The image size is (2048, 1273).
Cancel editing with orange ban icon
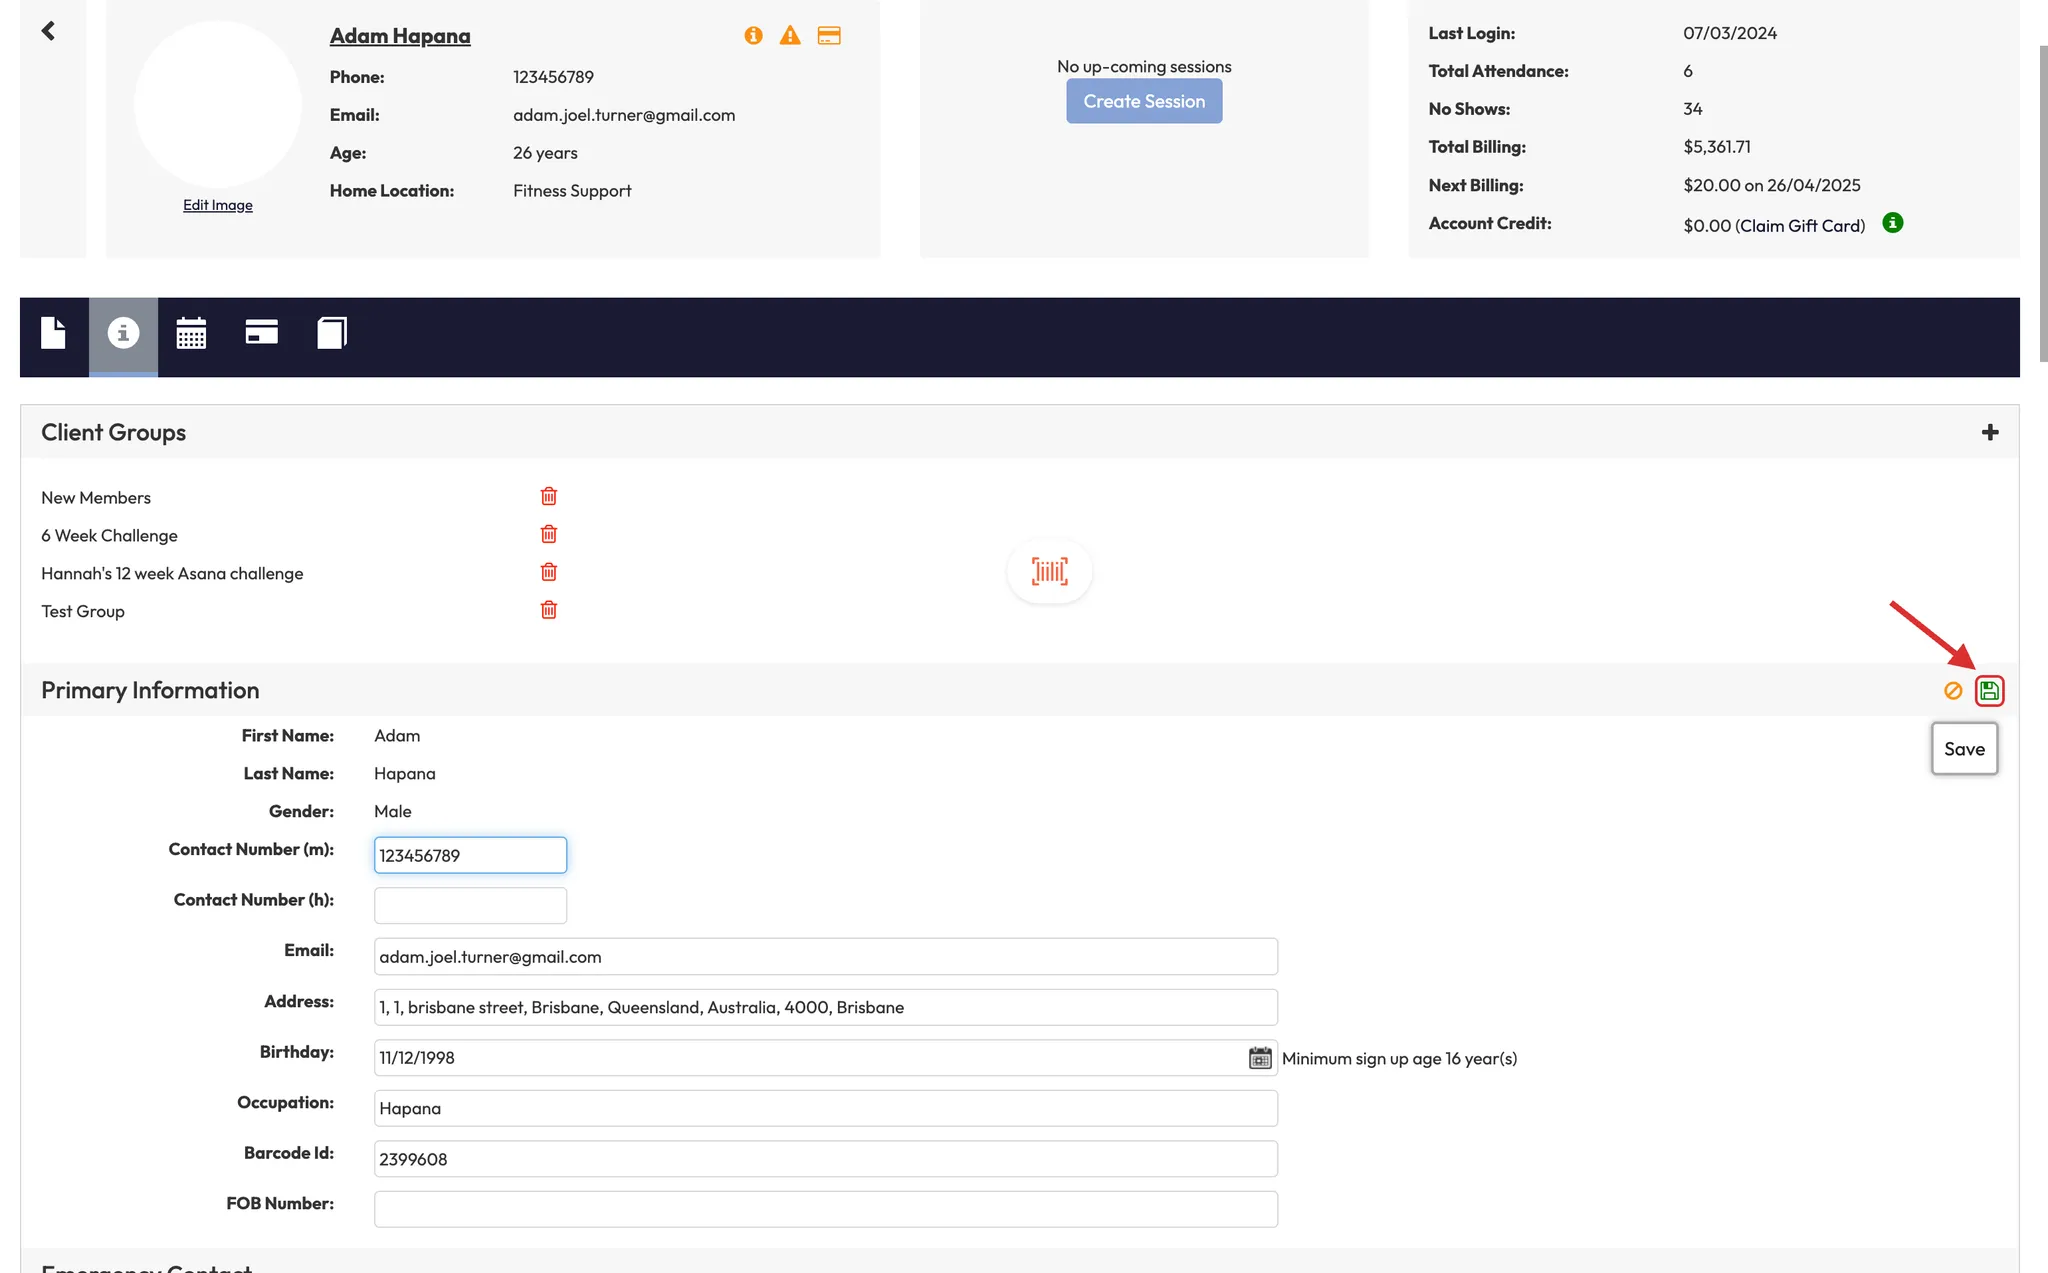pos(1953,691)
